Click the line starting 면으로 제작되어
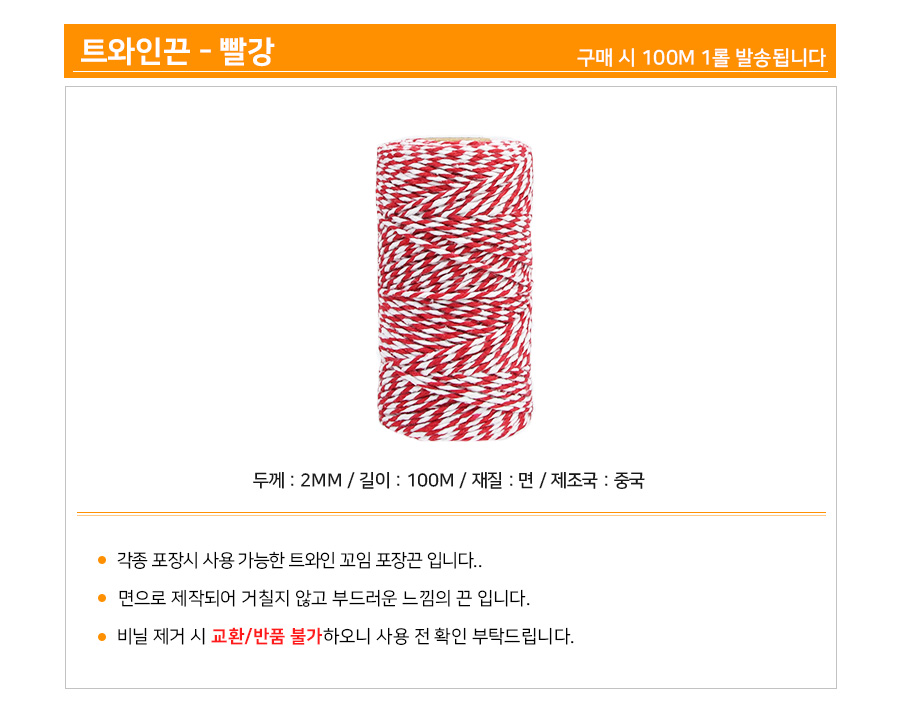This screenshot has height=721, width=900. coord(324,598)
